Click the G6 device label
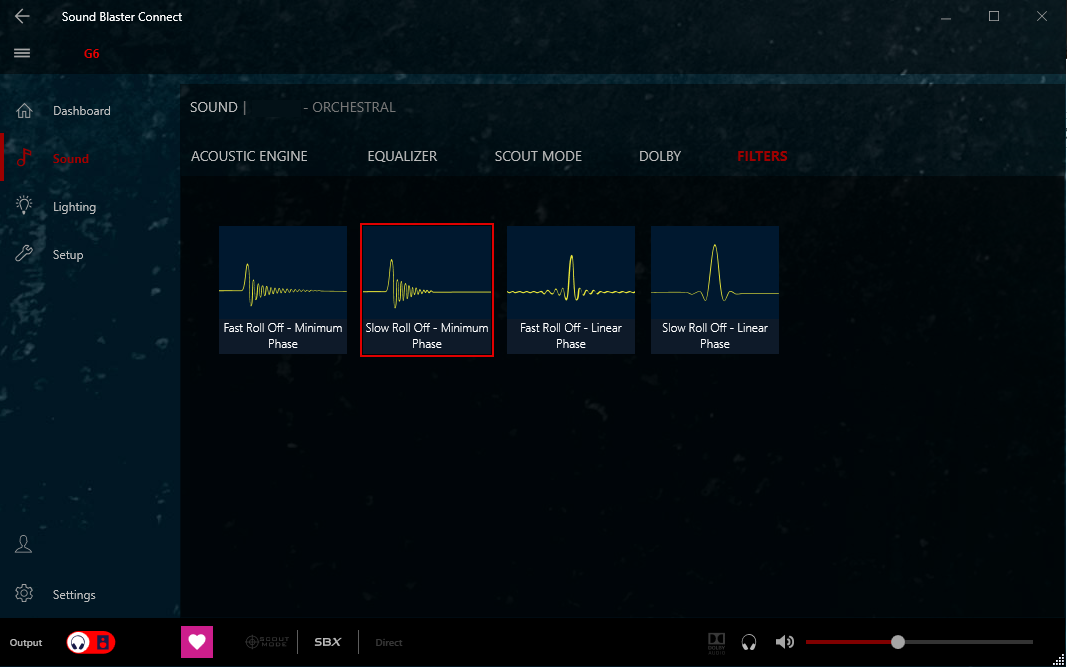The width and height of the screenshot is (1067, 667). 91,54
